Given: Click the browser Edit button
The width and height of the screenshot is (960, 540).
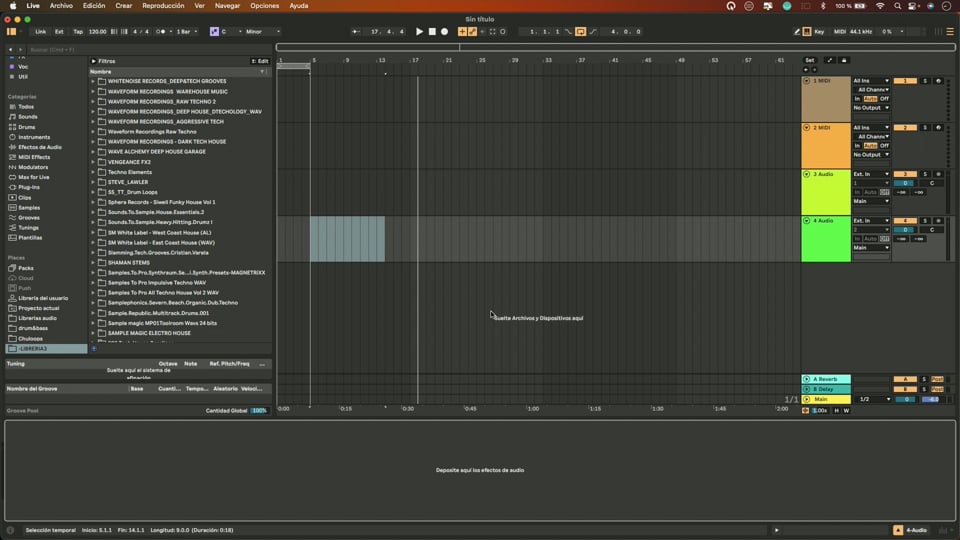Looking at the screenshot, I should pos(260,61).
